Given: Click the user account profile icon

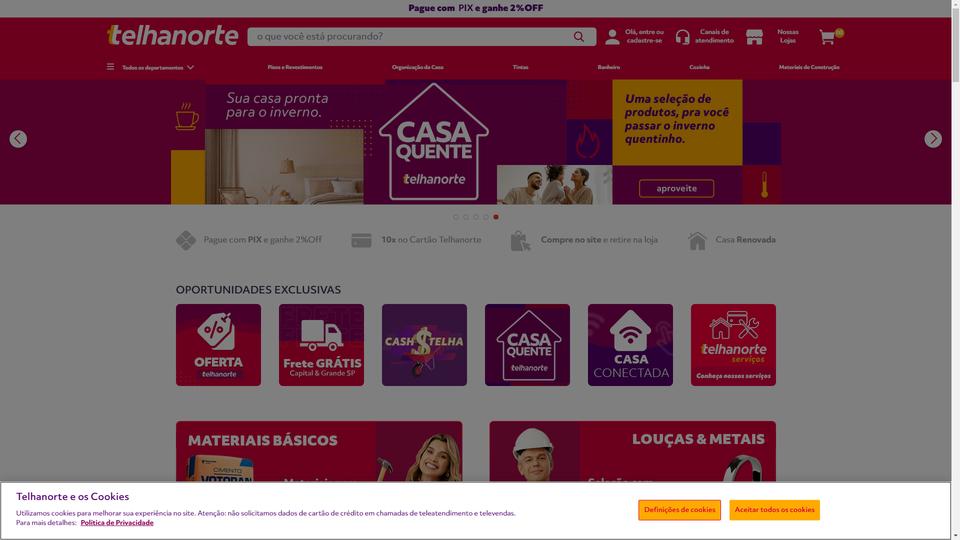Looking at the screenshot, I should (x=612, y=37).
